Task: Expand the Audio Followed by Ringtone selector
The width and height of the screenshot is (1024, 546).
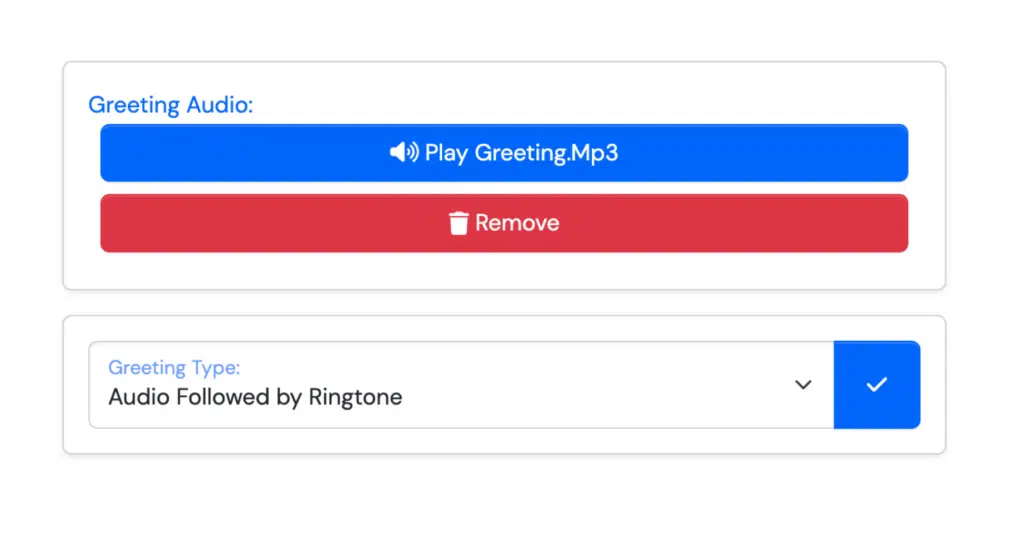Action: pos(462,385)
